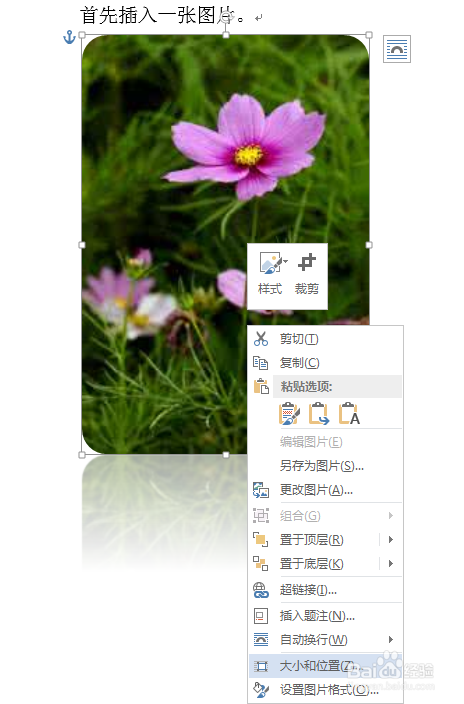Click the format picture icon

(261, 690)
